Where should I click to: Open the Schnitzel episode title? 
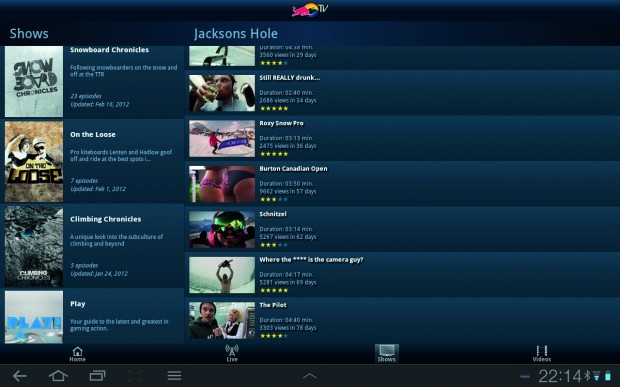pyautogui.click(x=273, y=214)
